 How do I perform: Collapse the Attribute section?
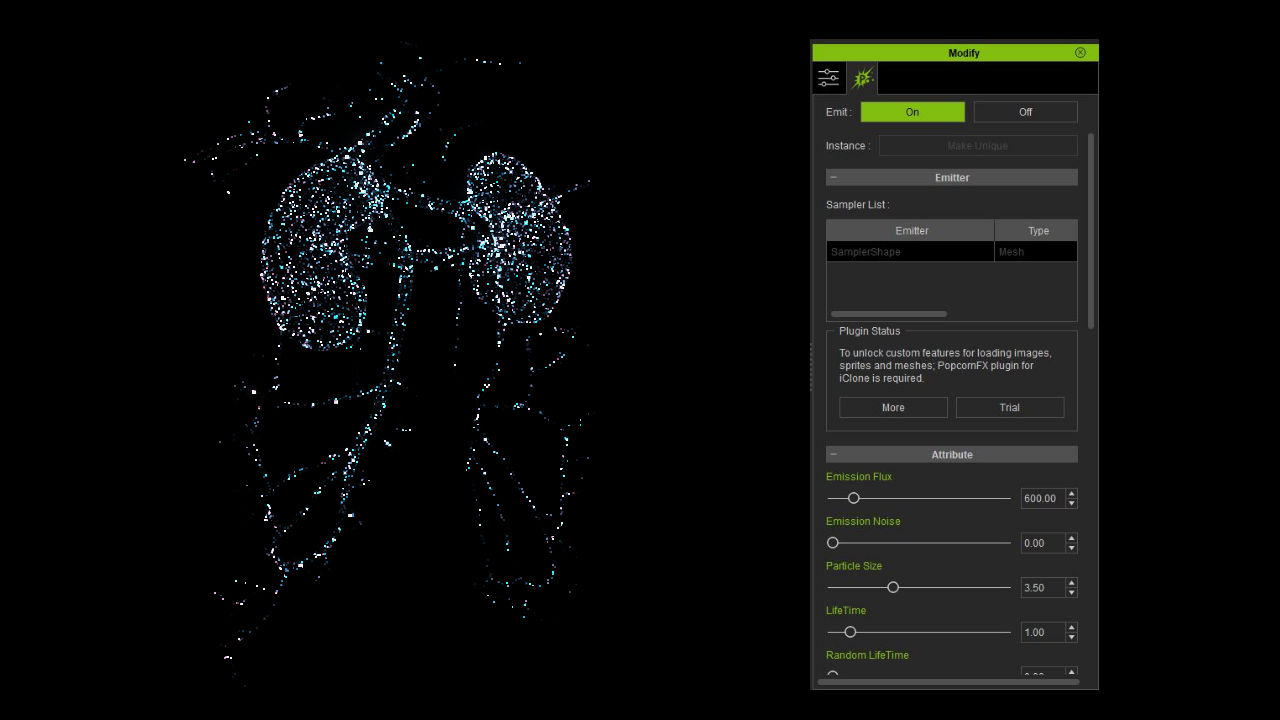pyautogui.click(x=833, y=455)
